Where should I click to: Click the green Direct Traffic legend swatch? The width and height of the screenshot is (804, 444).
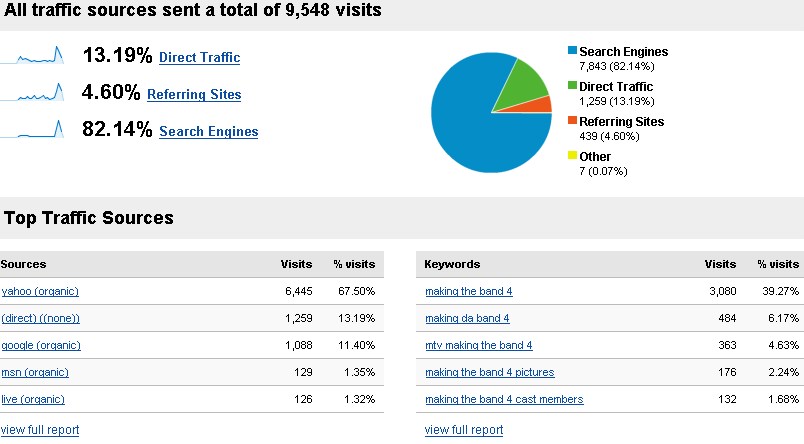click(572, 86)
